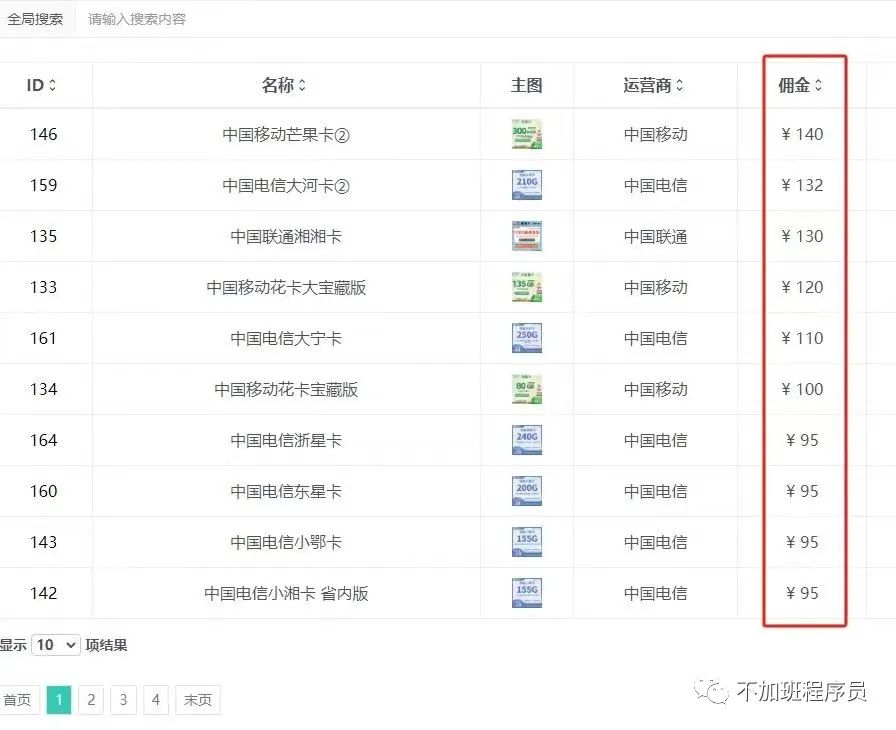
Task: Open thumbnail for 中国电信大河卡②
Action: click(526, 185)
